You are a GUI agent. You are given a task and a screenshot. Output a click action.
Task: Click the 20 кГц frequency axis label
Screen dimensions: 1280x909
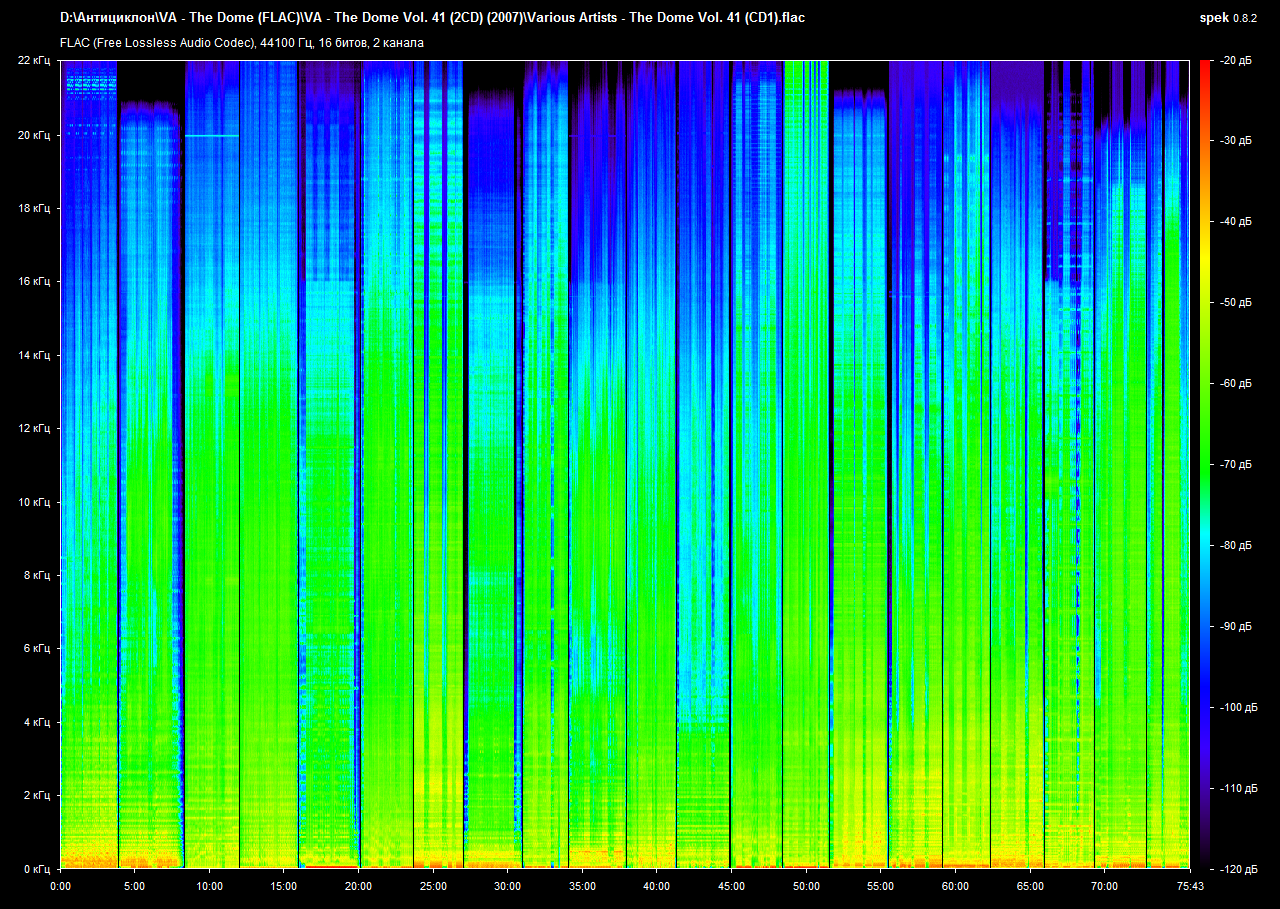(34, 135)
